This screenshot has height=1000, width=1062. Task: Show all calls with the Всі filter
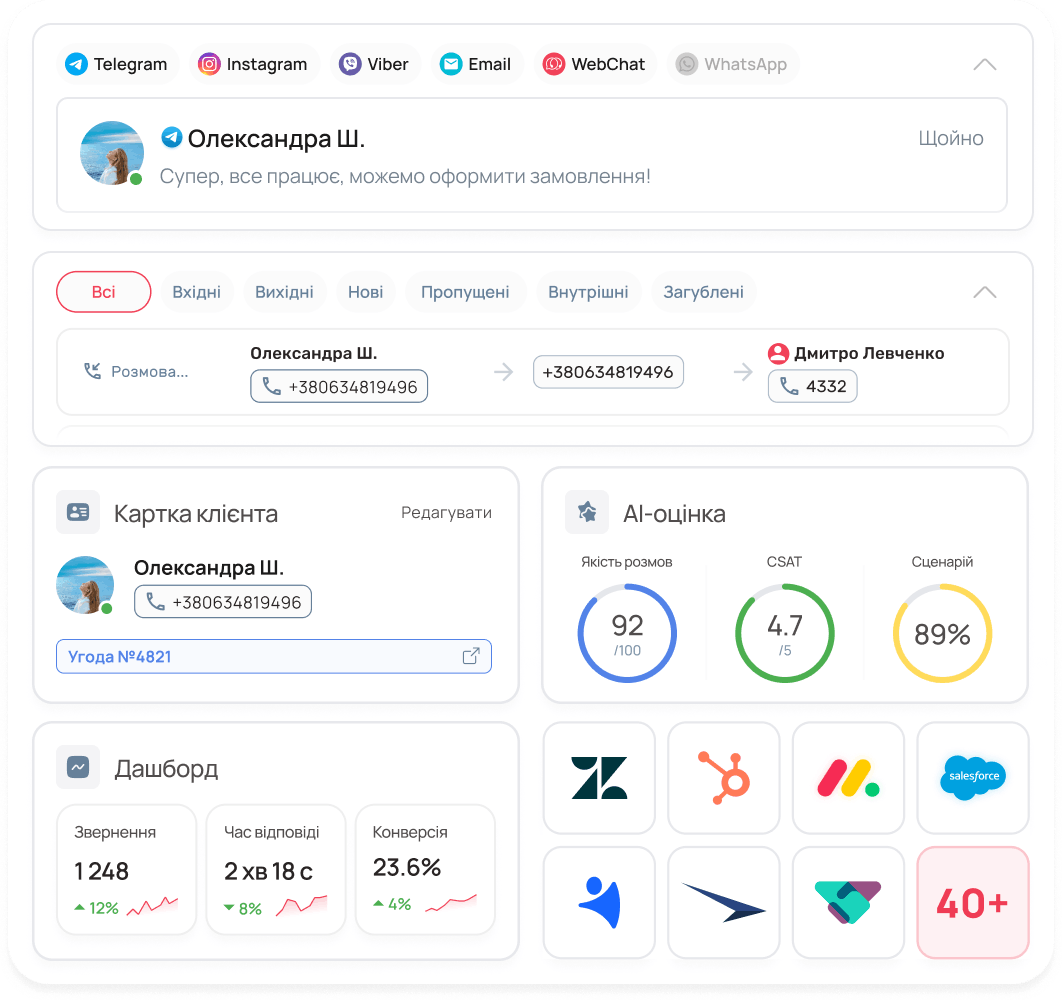point(104,292)
